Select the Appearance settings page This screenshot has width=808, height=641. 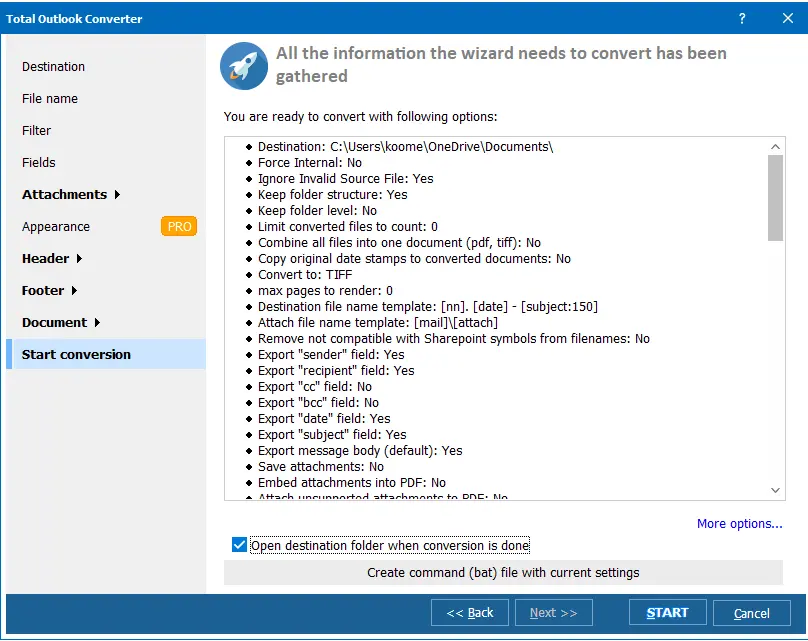click(55, 226)
